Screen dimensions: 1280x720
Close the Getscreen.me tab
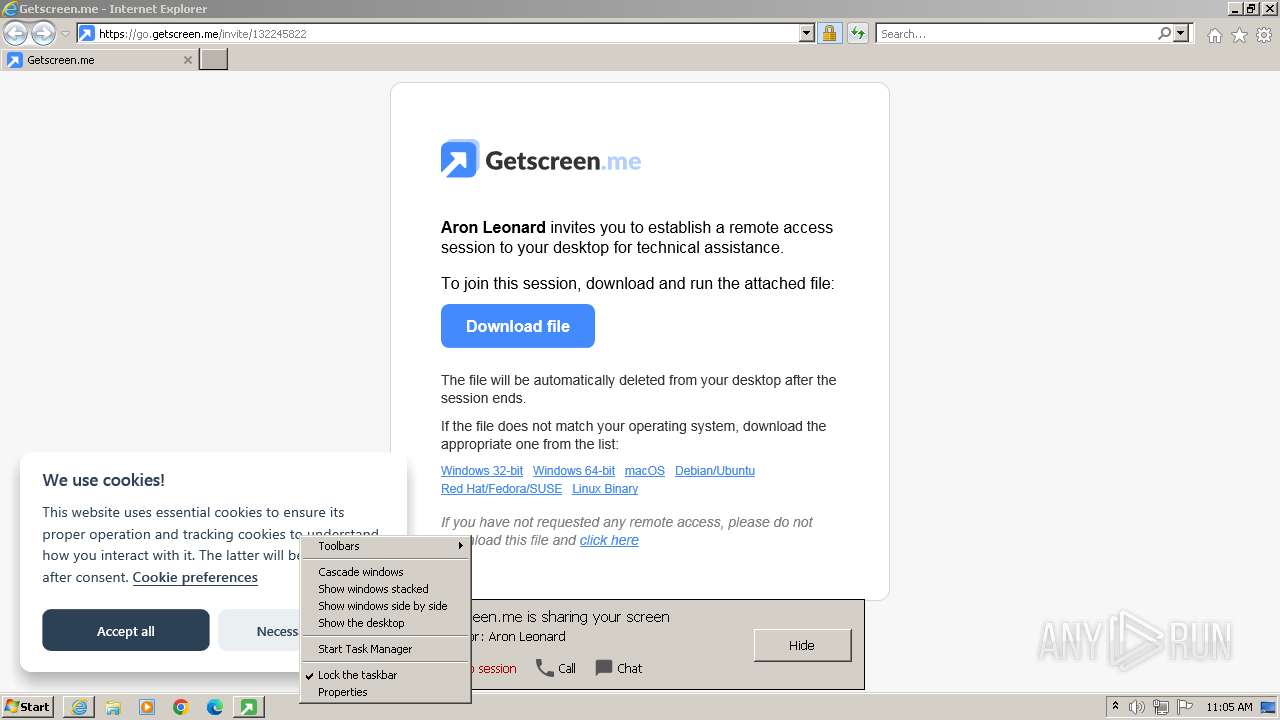pyautogui.click(x=187, y=60)
